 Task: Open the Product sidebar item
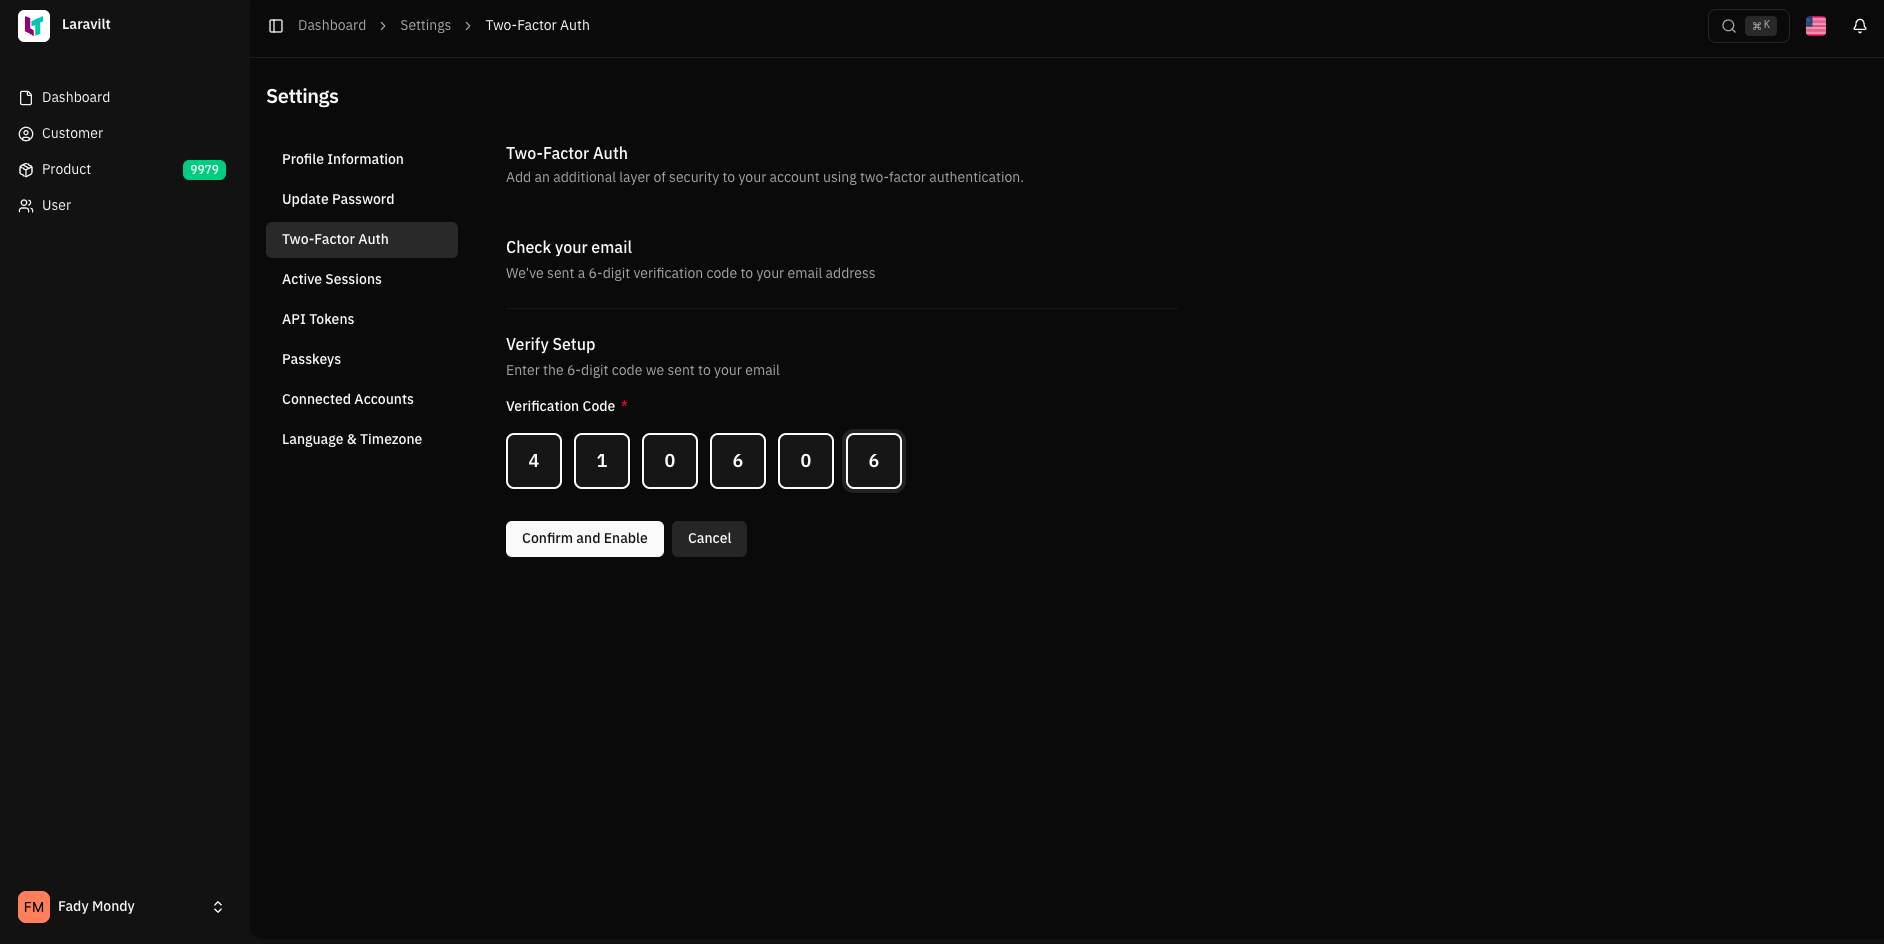(66, 169)
